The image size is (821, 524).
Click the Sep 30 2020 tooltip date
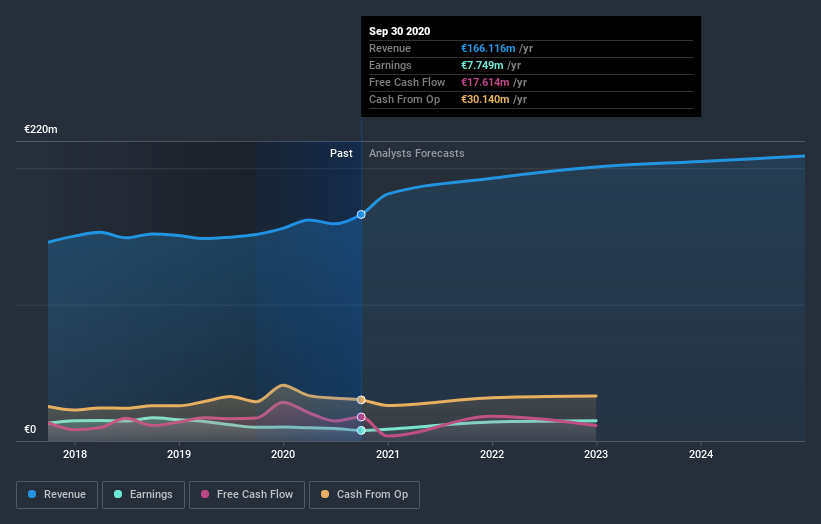(x=400, y=31)
